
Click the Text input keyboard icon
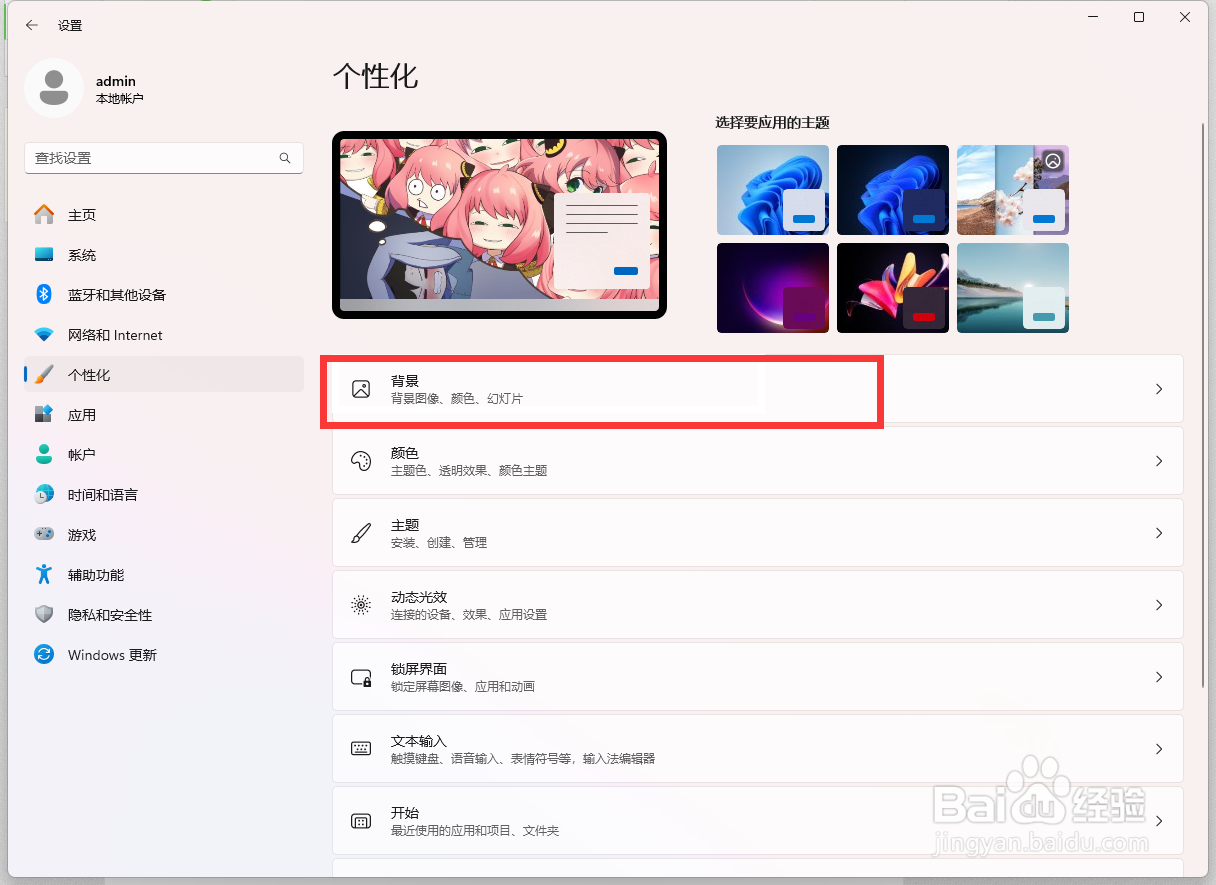coord(361,749)
